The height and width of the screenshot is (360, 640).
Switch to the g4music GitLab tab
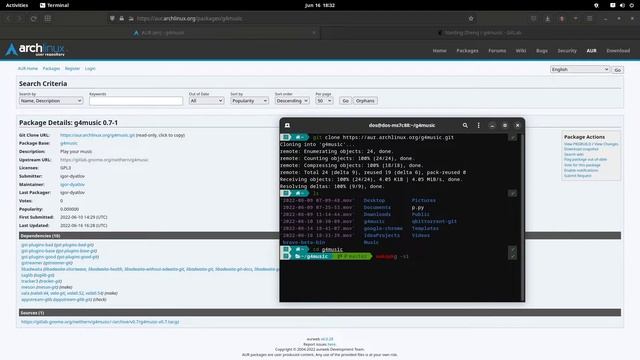pyautogui.click(x=480, y=33)
